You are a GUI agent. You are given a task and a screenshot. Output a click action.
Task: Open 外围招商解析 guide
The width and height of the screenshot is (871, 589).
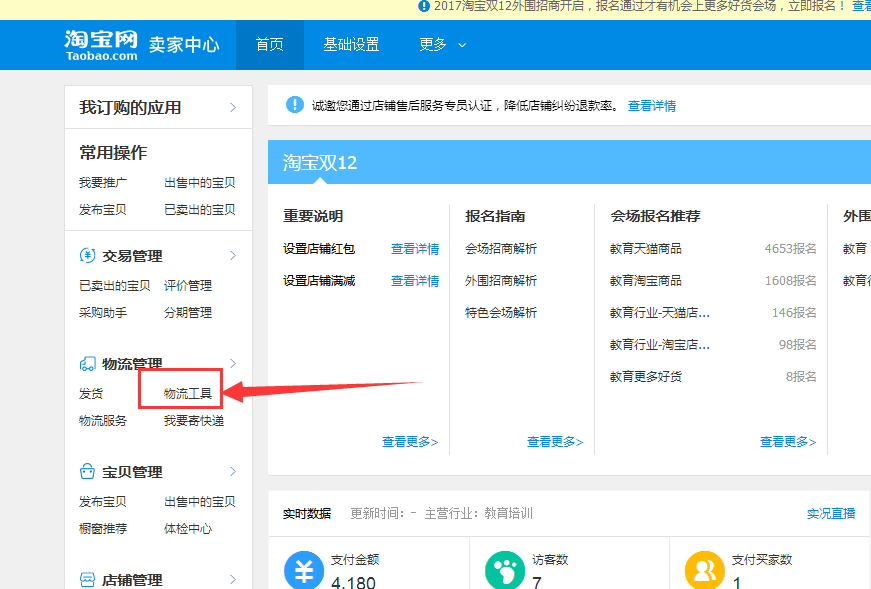(500, 281)
